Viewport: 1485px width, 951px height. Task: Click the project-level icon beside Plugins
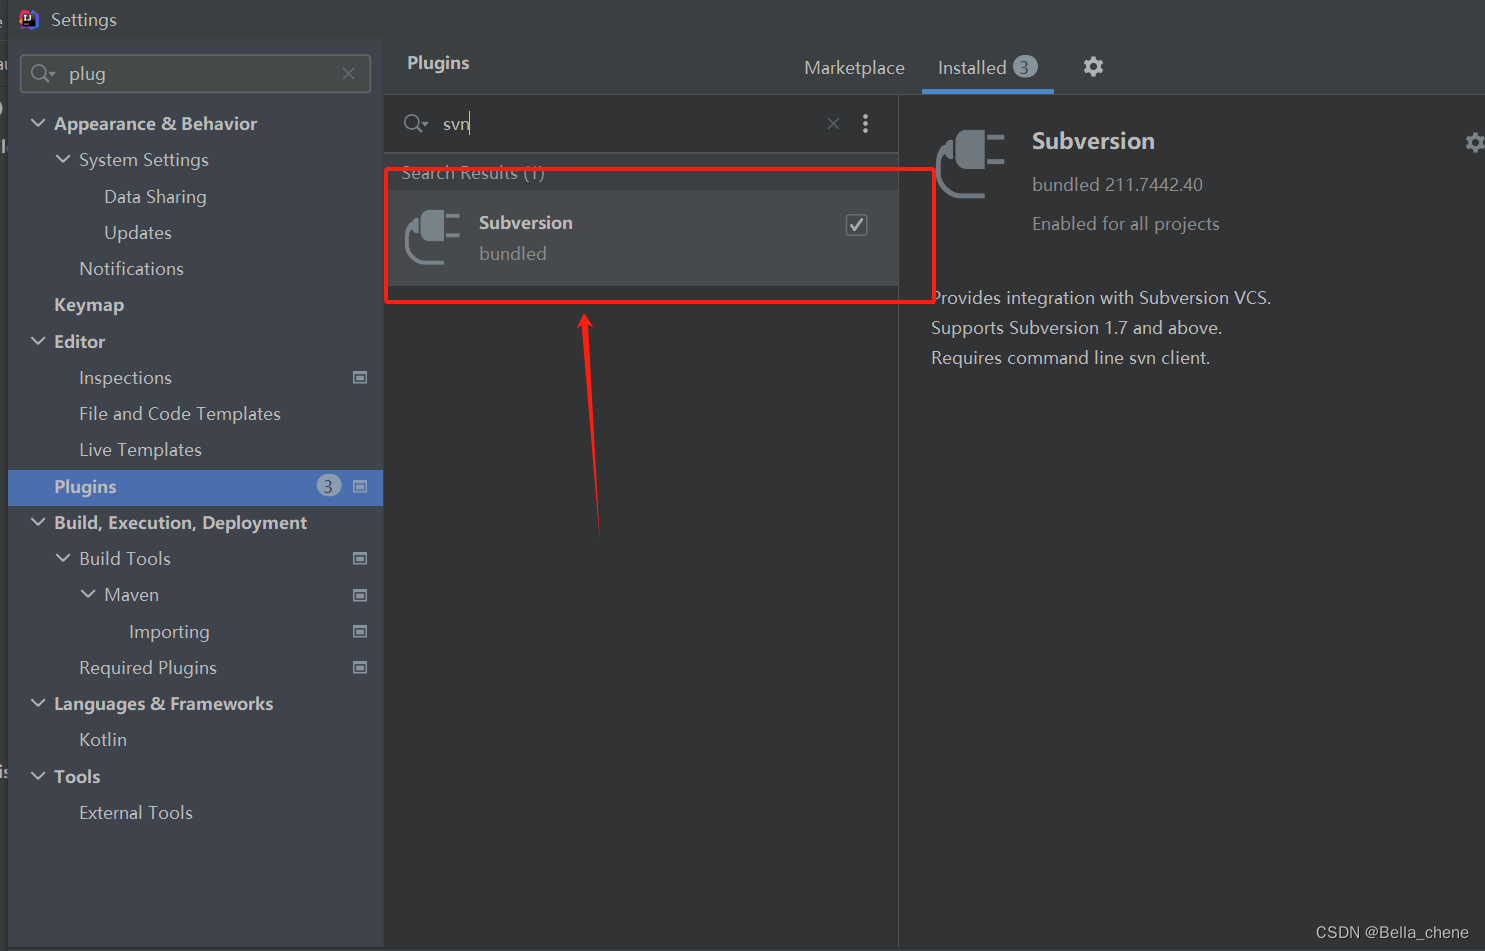(360, 486)
